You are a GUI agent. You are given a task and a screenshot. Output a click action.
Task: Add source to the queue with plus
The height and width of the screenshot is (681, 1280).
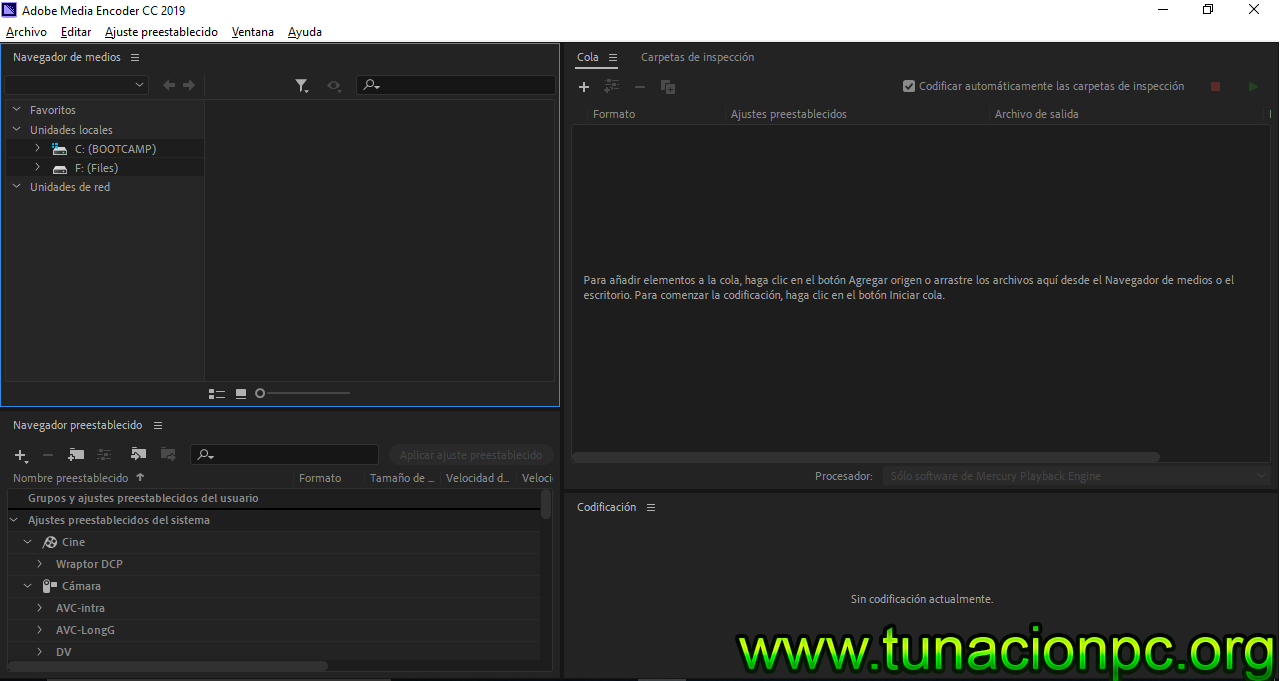[x=584, y=87]
